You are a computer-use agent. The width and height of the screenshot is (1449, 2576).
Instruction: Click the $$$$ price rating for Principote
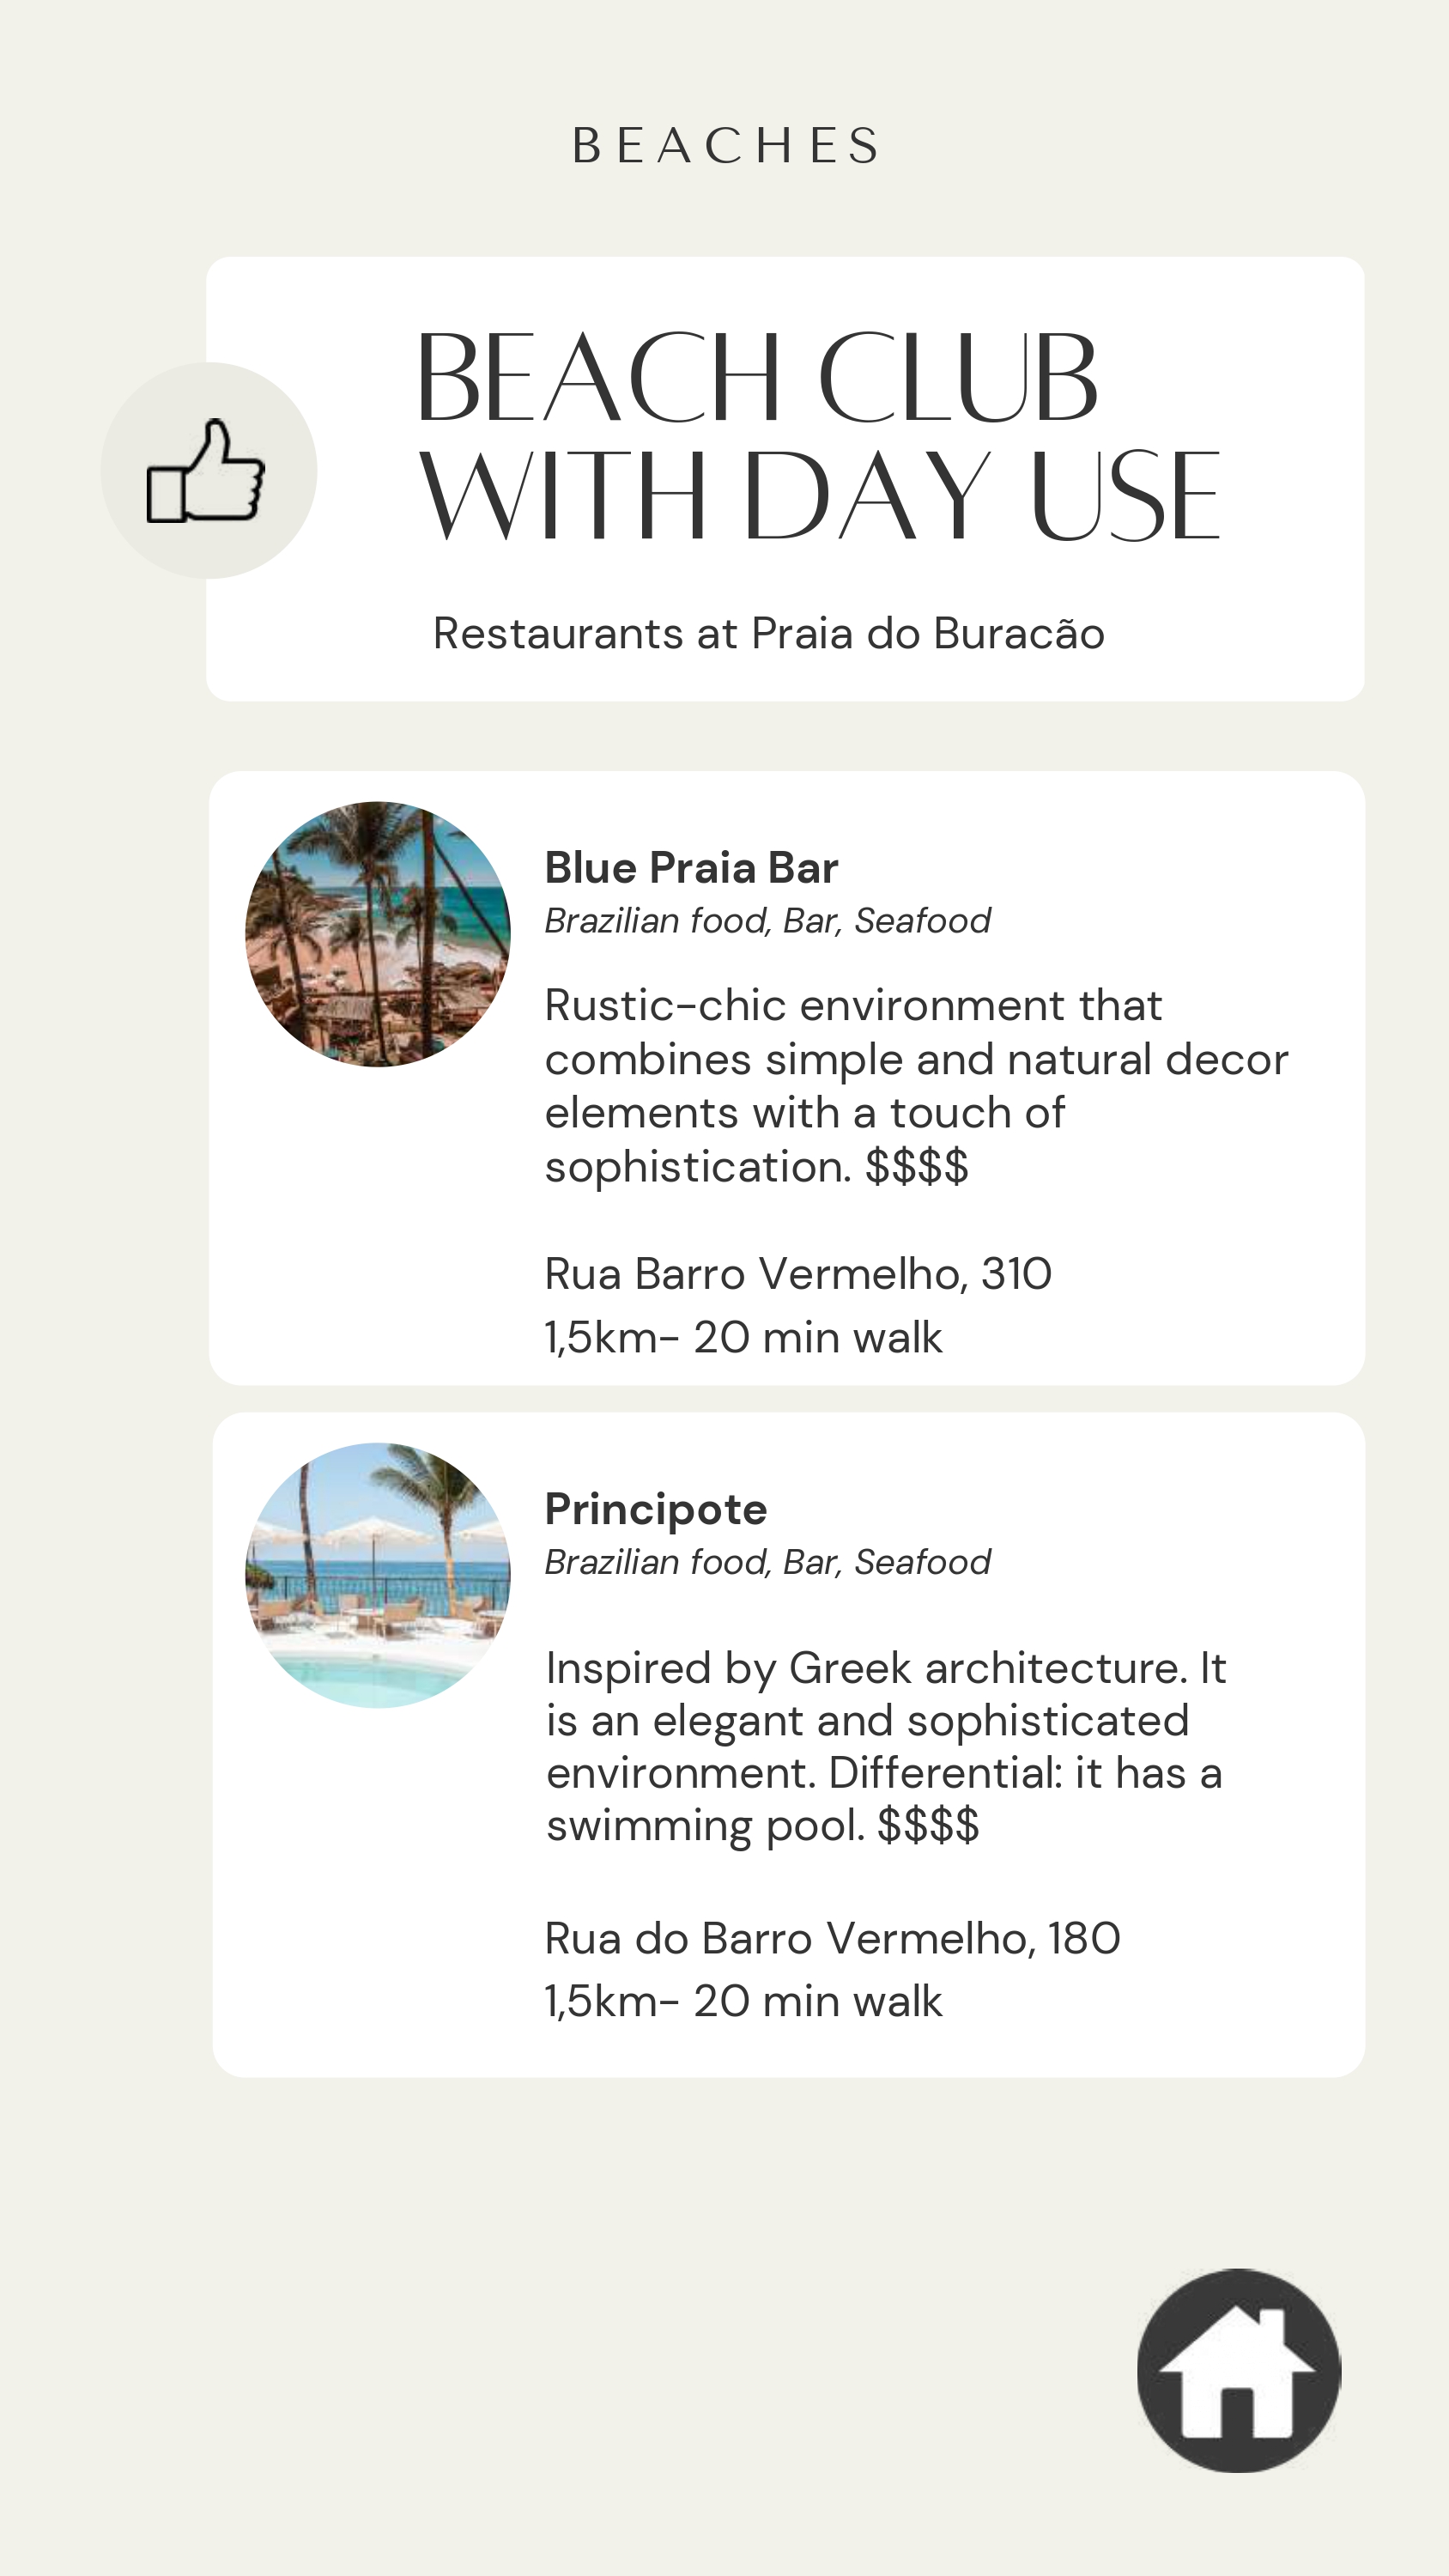point(928,1825)
